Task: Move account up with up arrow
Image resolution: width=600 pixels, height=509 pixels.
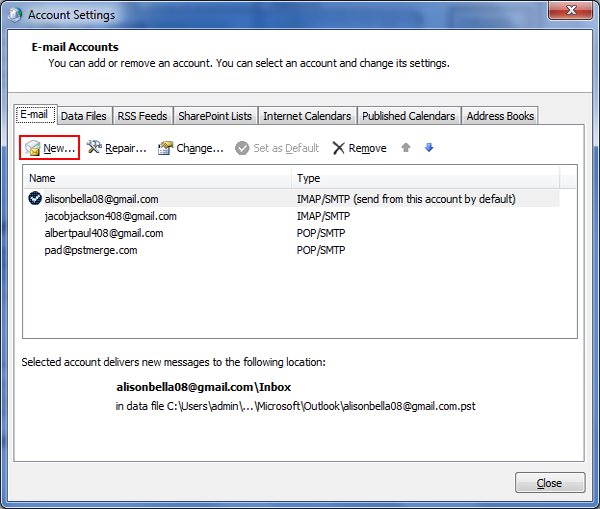Action: pyautogui.click(x=406, y=148)
